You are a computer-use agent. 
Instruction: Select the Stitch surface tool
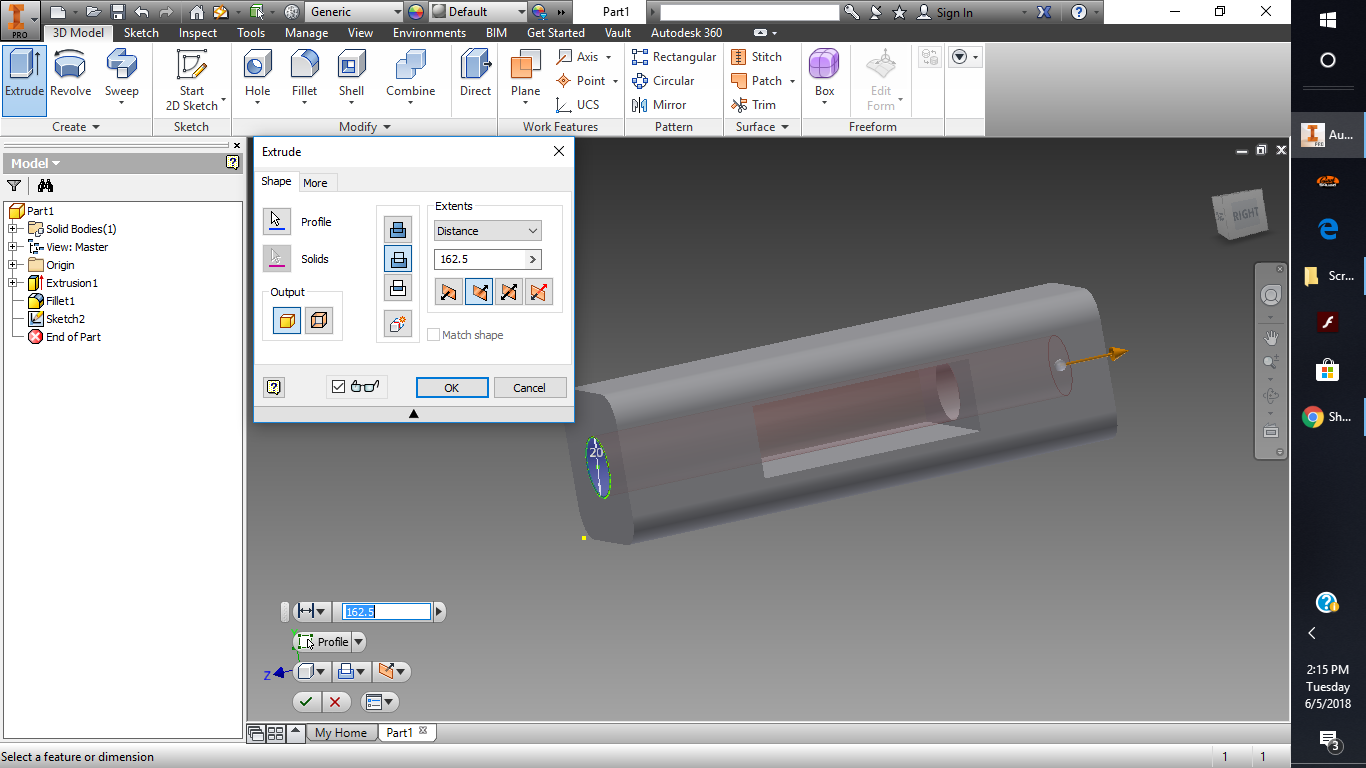756,57
